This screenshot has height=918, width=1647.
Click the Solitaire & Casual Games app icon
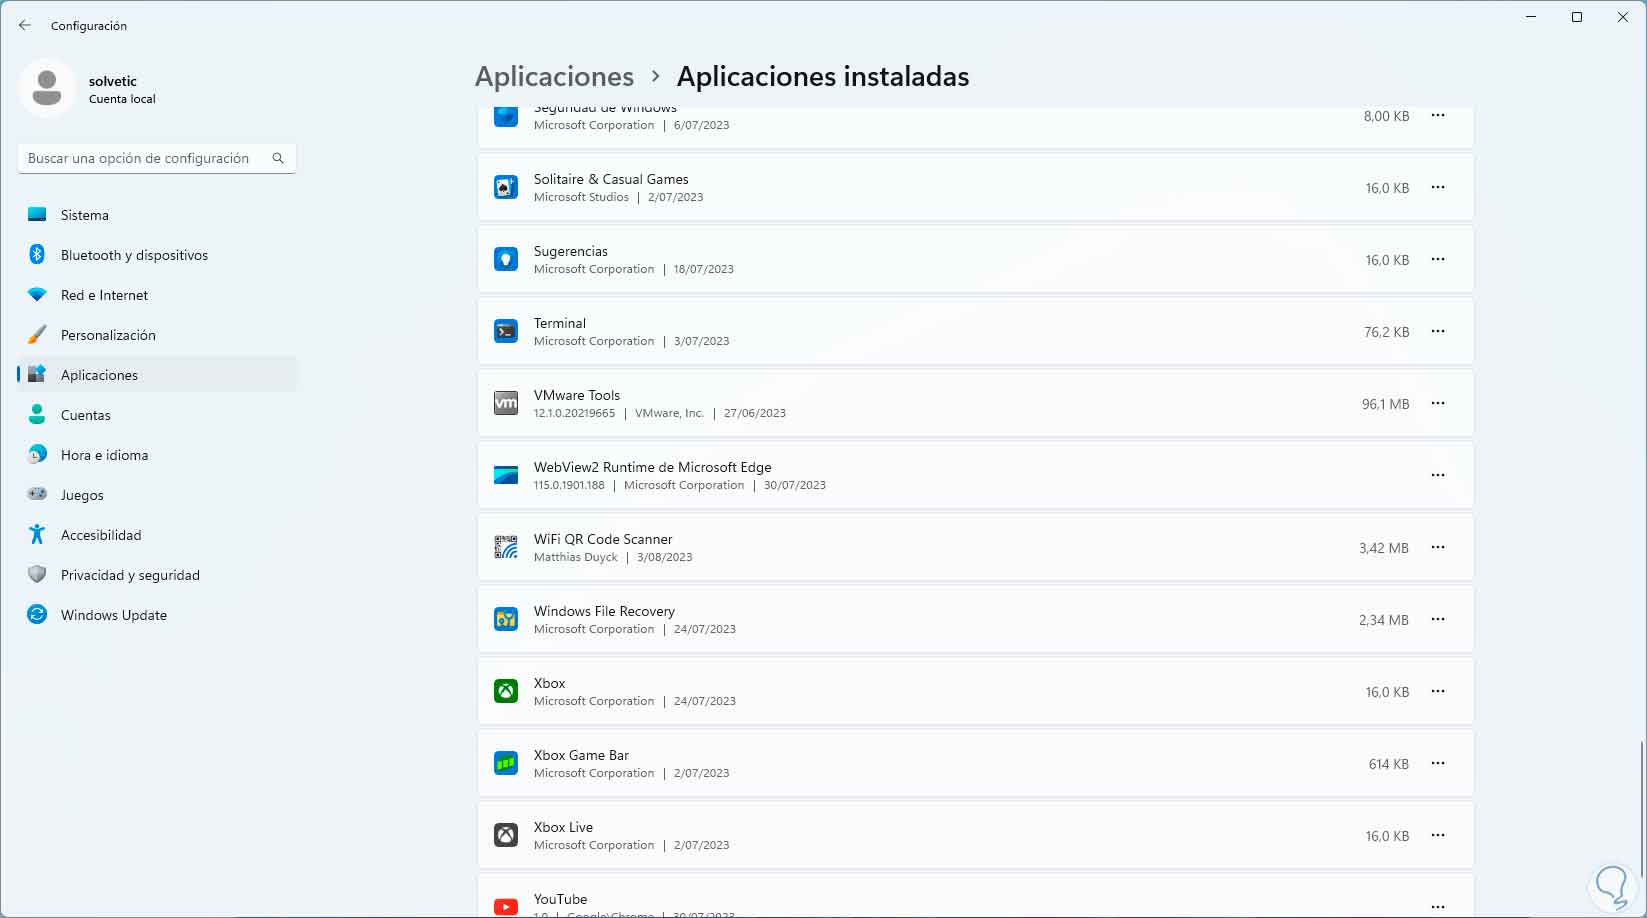[506, 187]
